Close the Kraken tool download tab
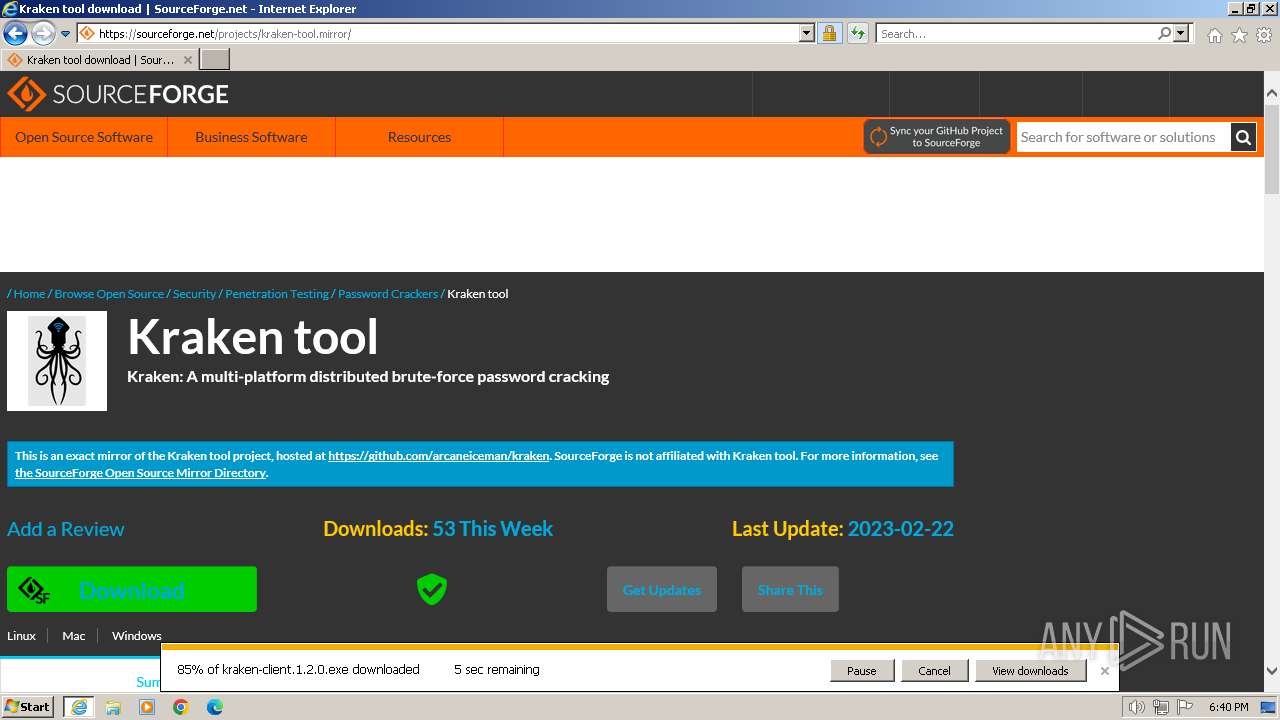1280x720 pixels. [188, 60]
